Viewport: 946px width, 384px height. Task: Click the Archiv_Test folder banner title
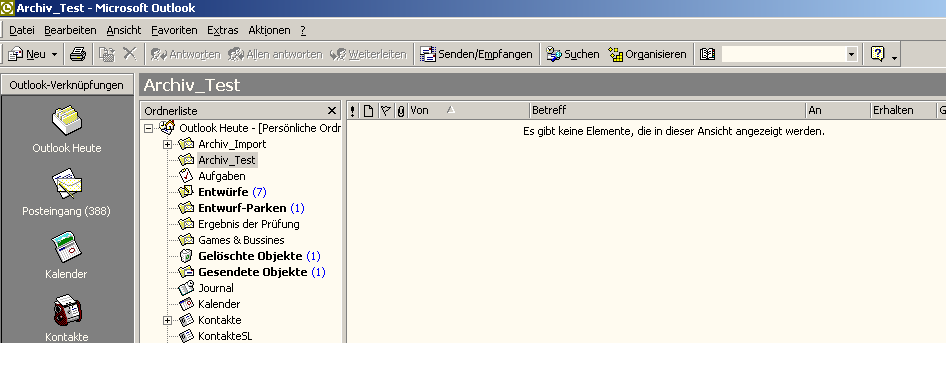click(192, 85)
